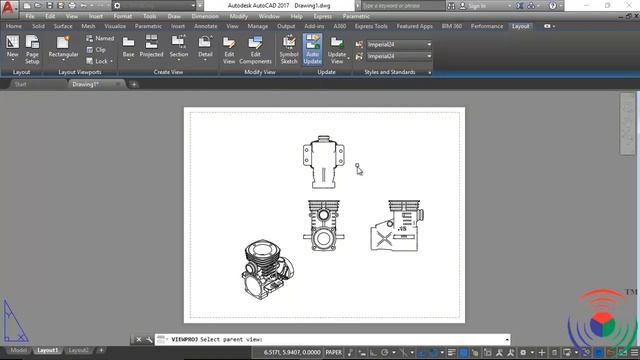This screenshot has height=360, width=640.
Task: Click the Edit Components tool
Action: pyautogui.click(x=255, y=49)
